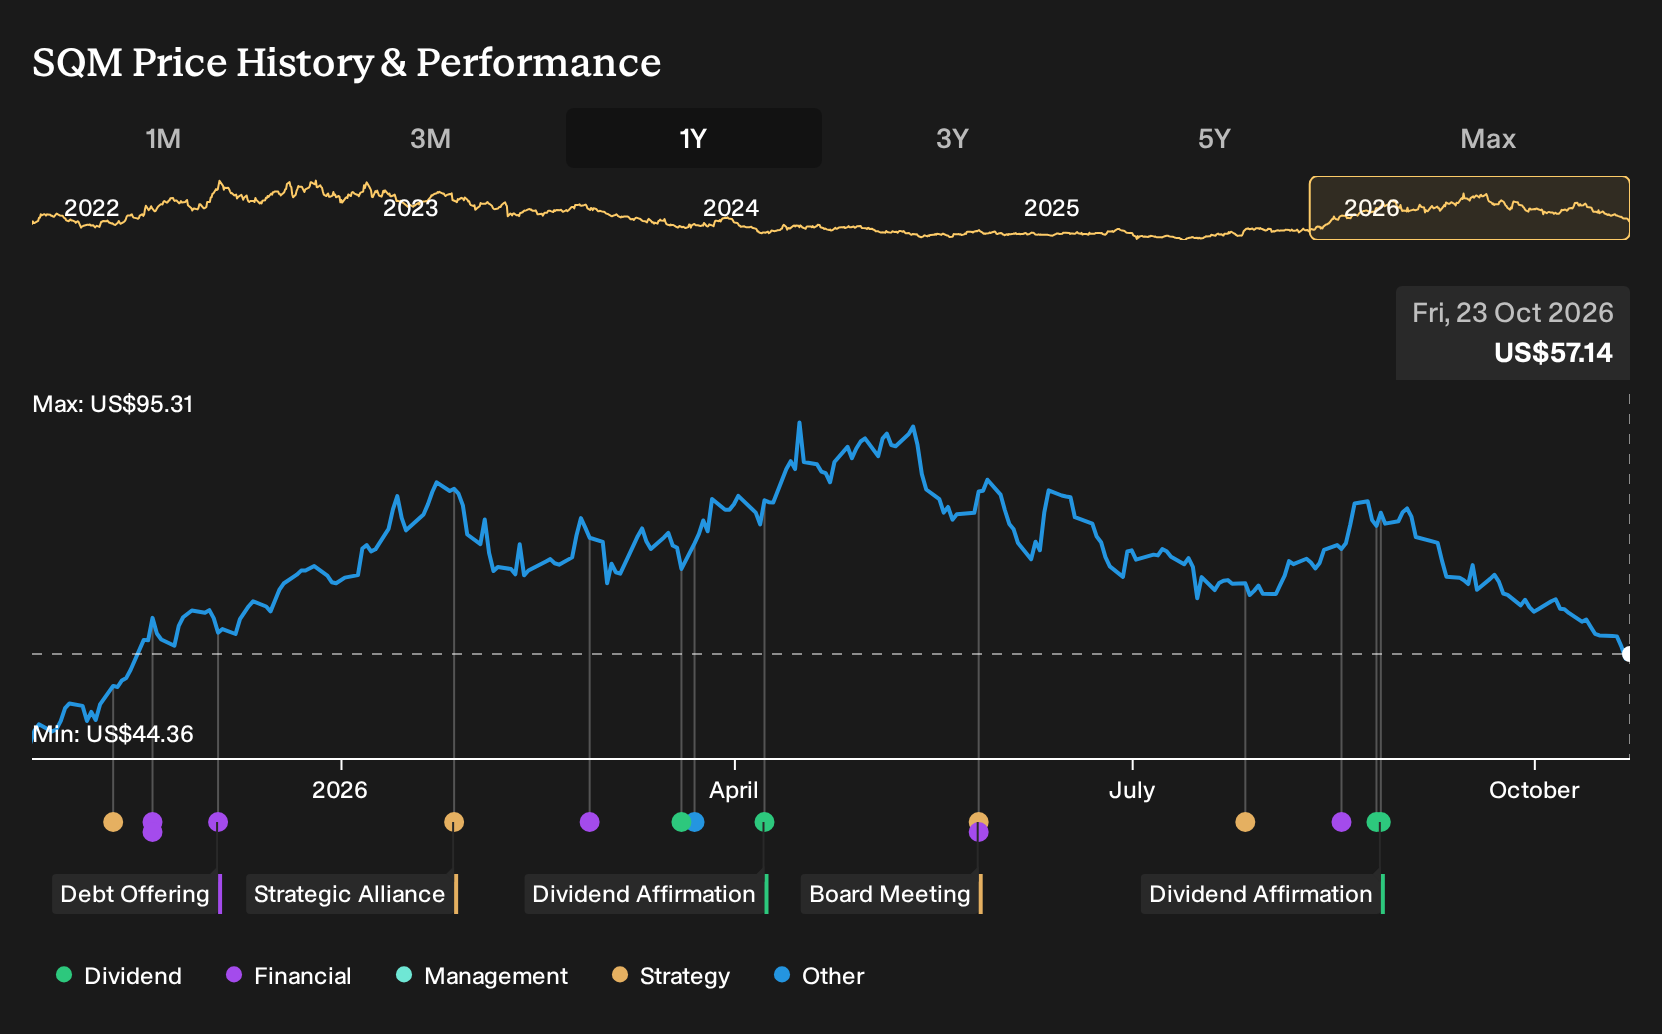Click 2025 on the overview mini chart
Image resolution: width=1662 pixels, height=1034 pixels.
click(x=1052, y=208)
